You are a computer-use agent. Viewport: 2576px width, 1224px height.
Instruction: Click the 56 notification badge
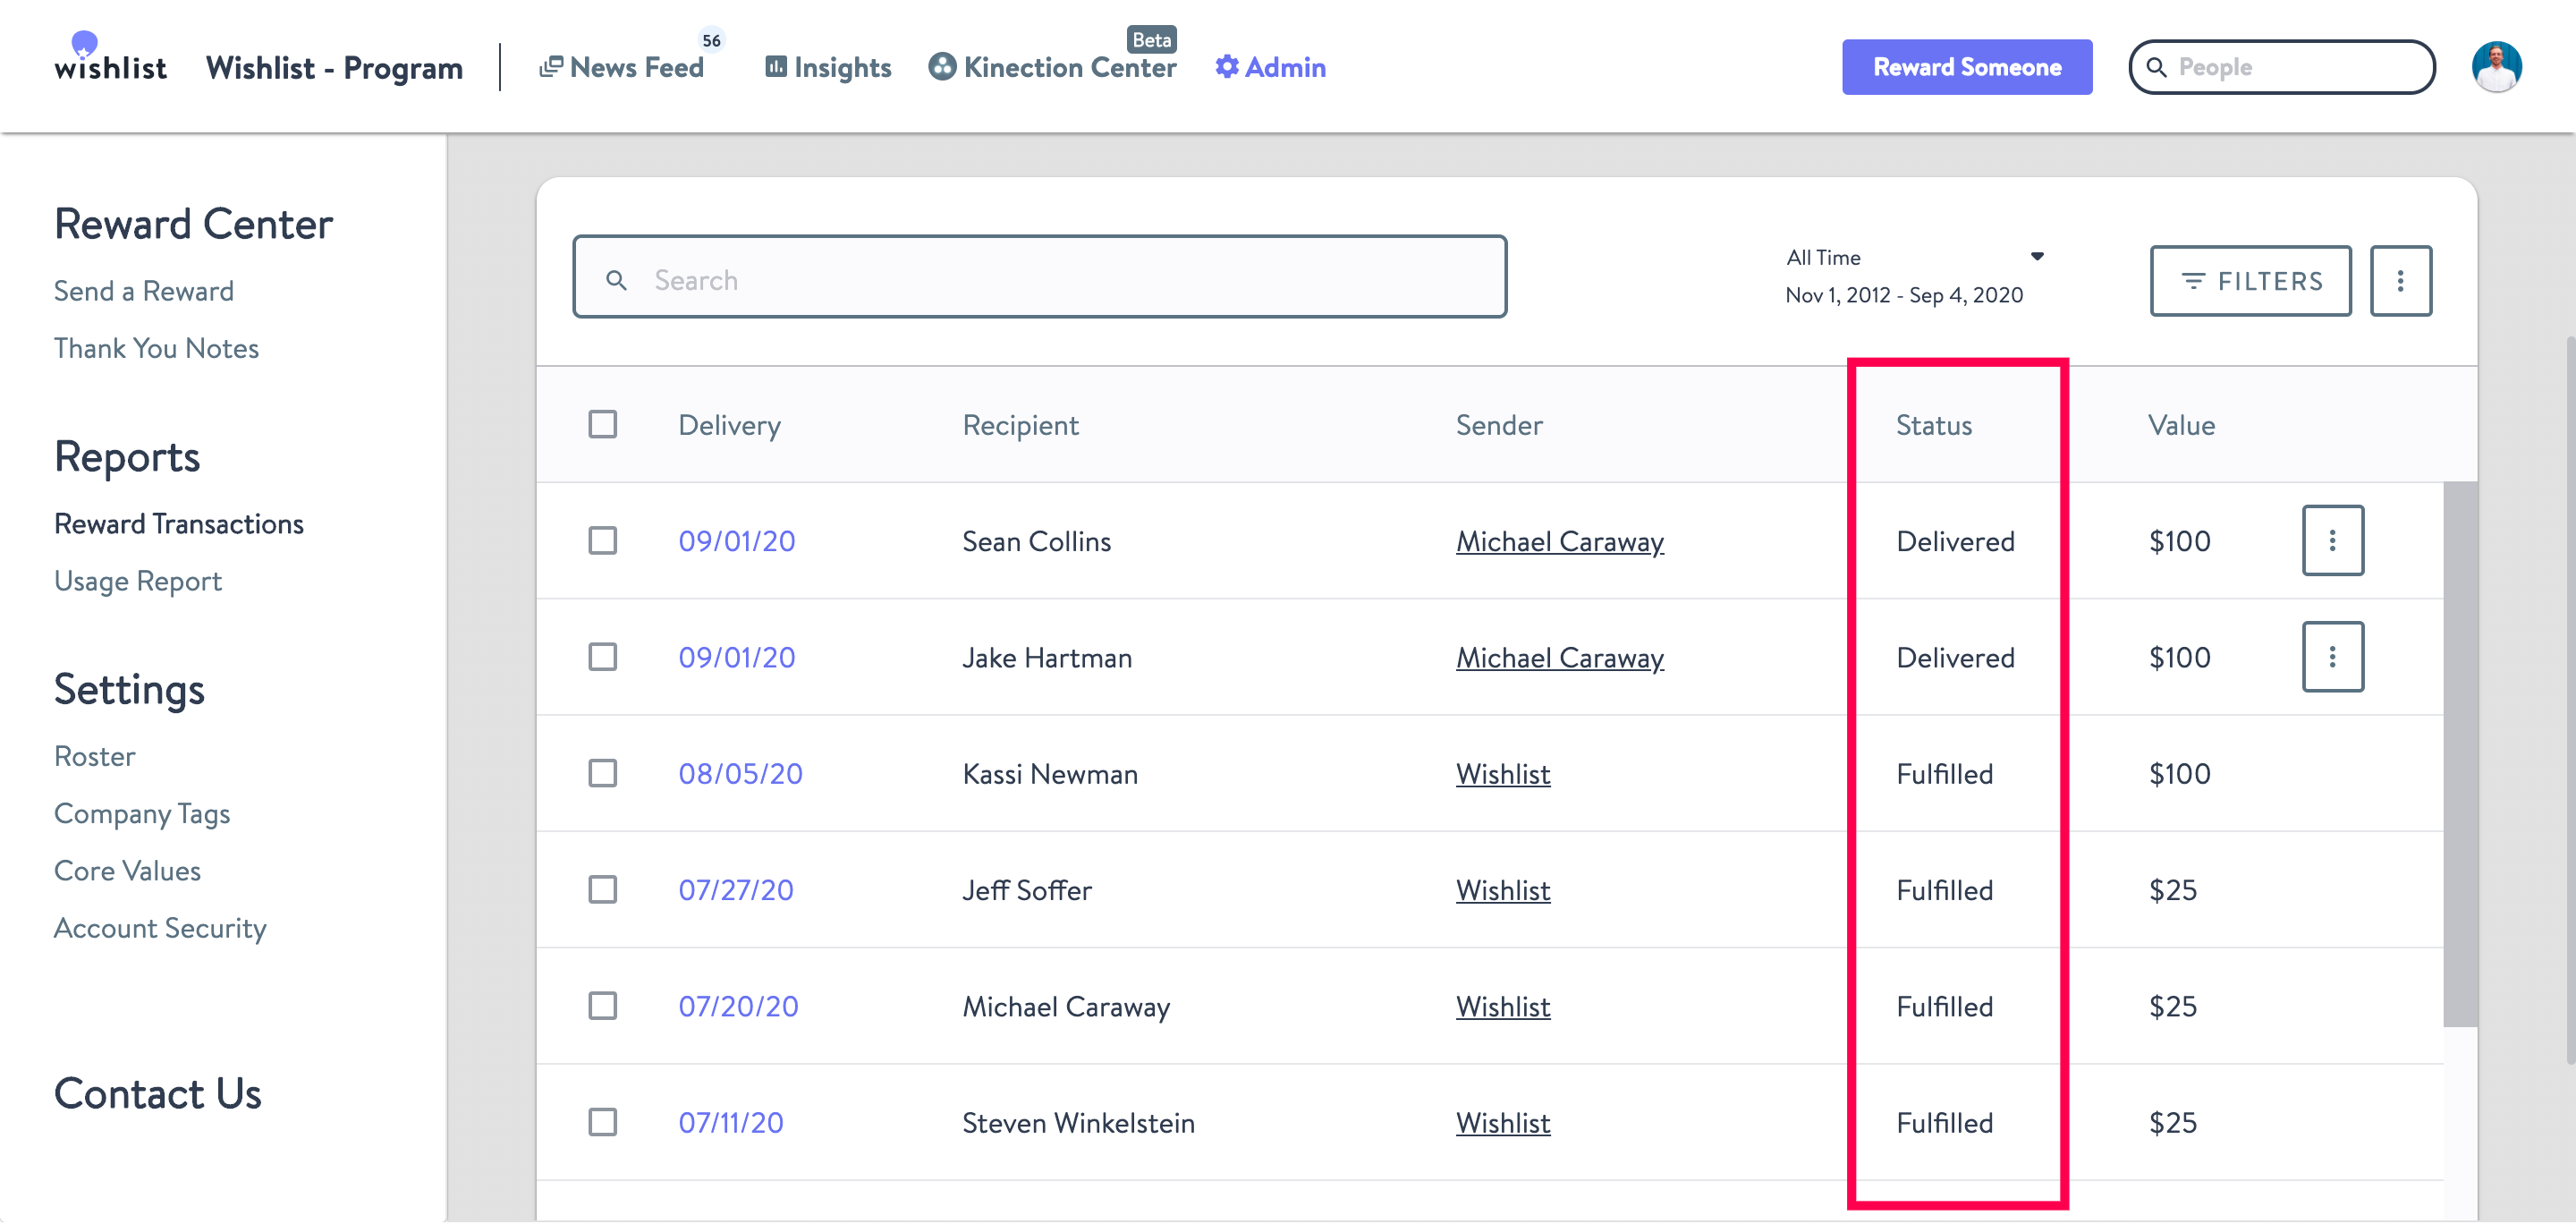[x=711, y=40]
